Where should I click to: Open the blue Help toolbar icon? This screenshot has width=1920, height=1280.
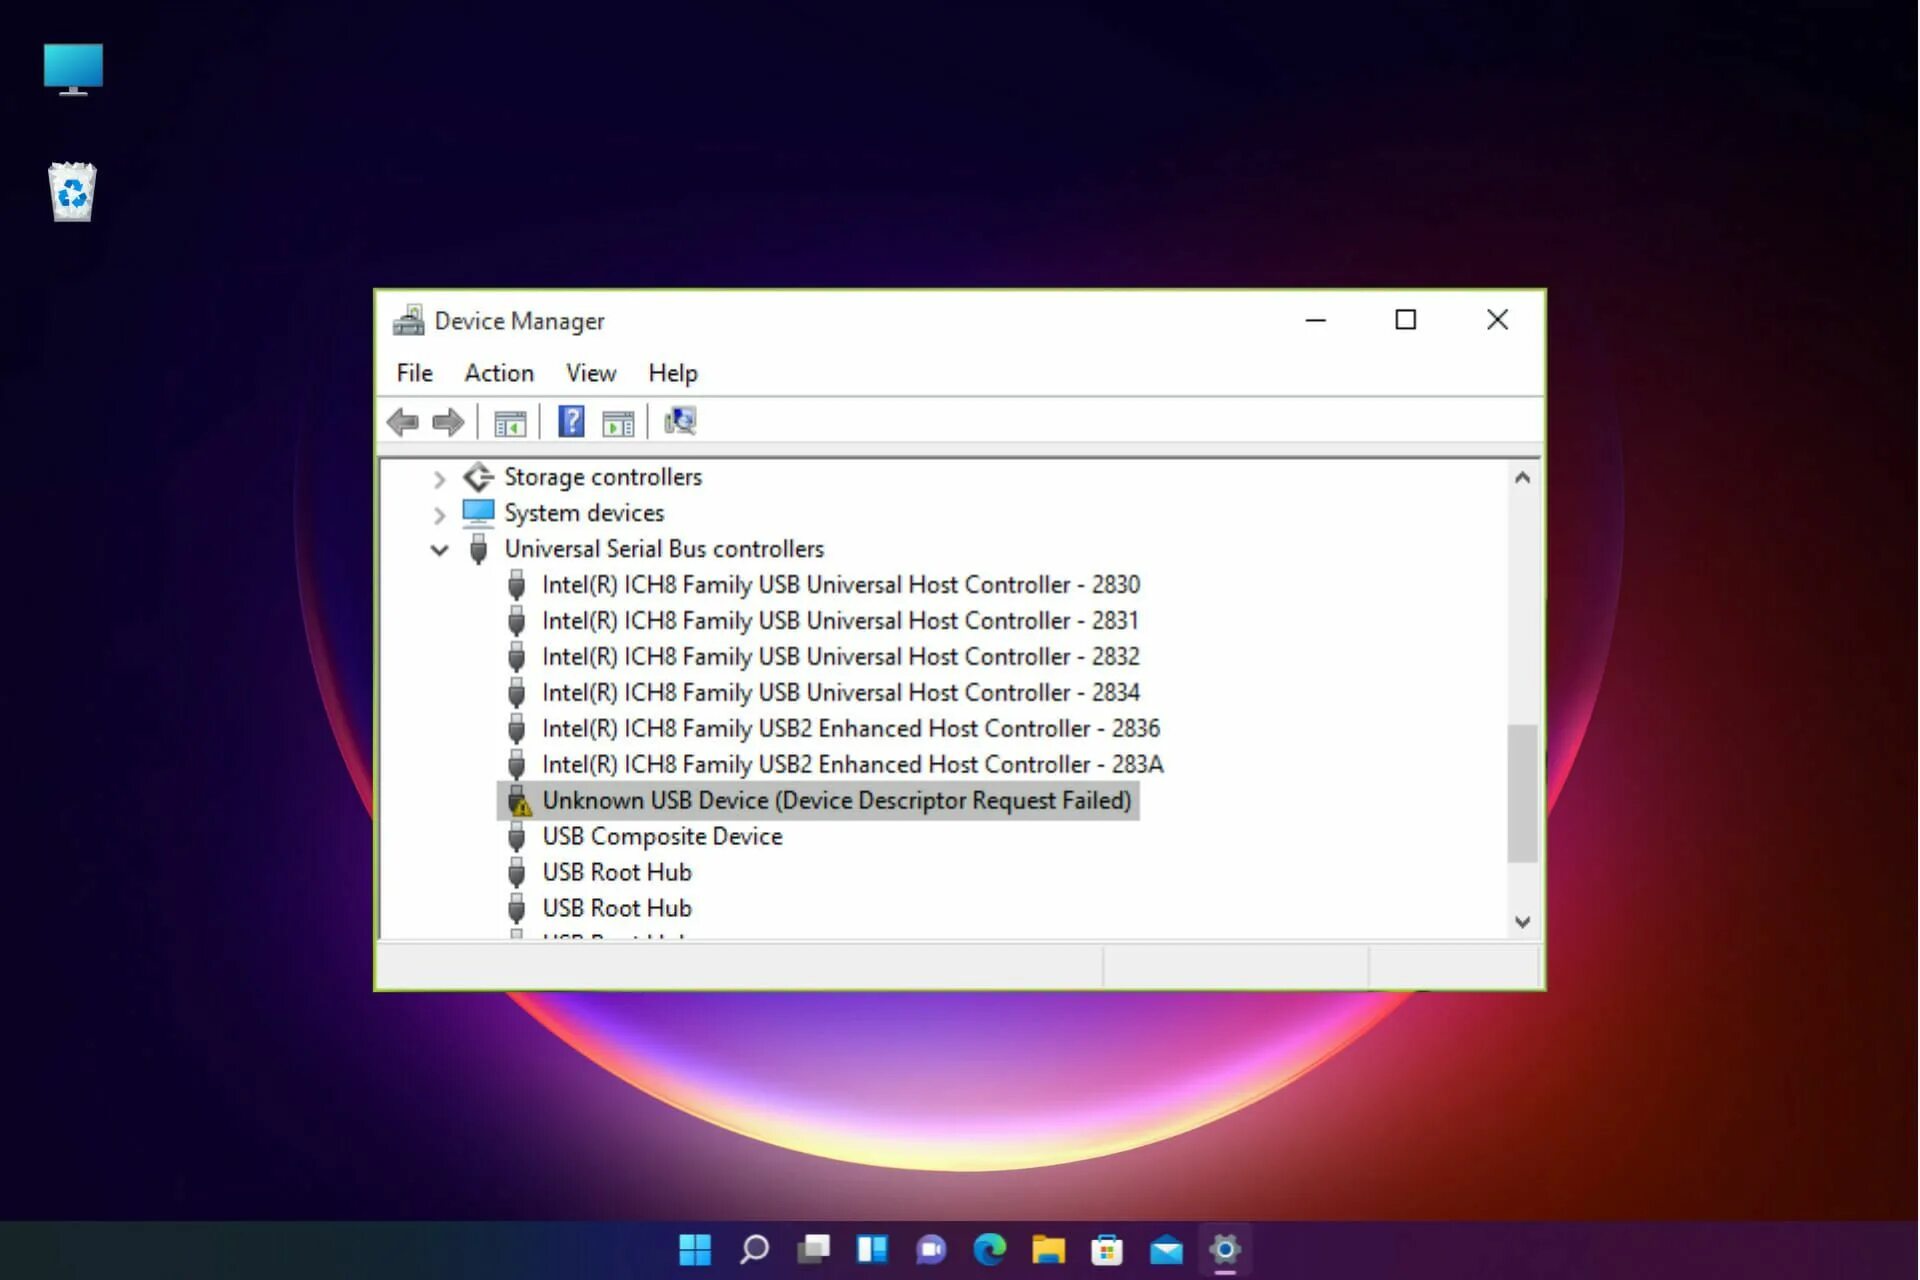(571, 421)
